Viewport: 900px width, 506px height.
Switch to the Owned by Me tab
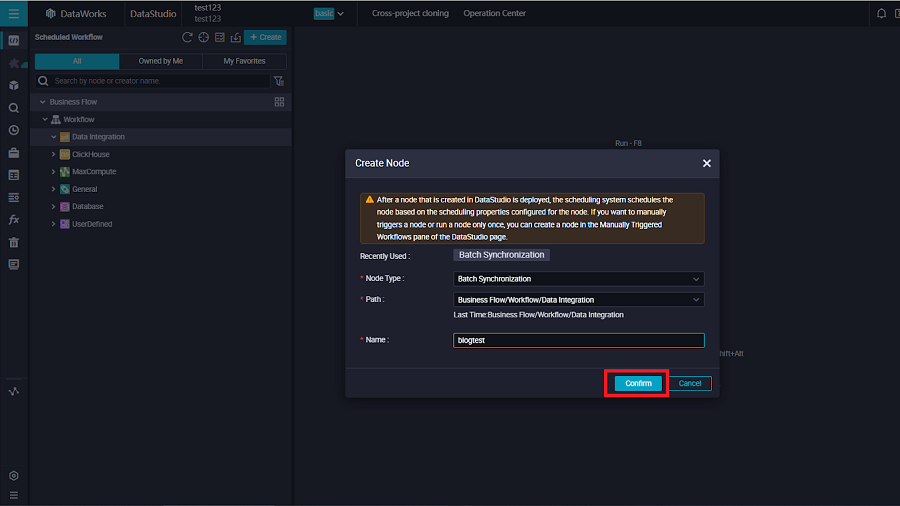click(161, 61)
